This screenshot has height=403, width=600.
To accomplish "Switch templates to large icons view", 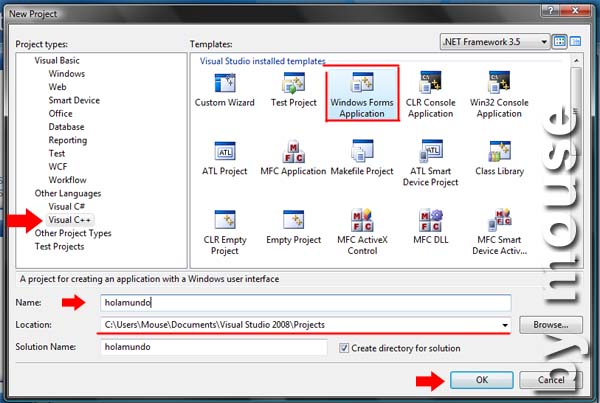I will [x=560, y=41].
